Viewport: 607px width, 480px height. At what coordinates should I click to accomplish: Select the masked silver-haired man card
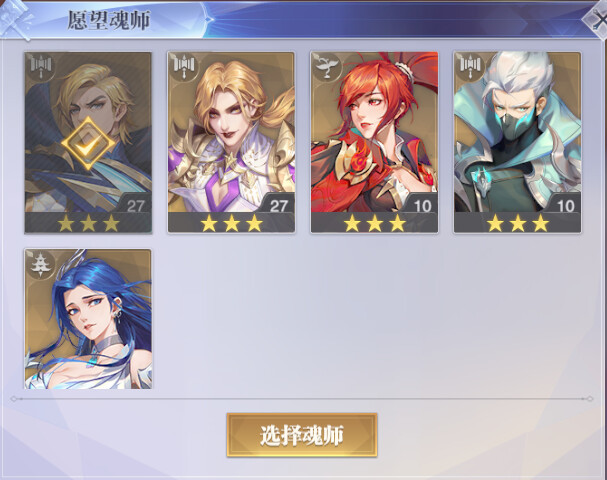(518, 143)
